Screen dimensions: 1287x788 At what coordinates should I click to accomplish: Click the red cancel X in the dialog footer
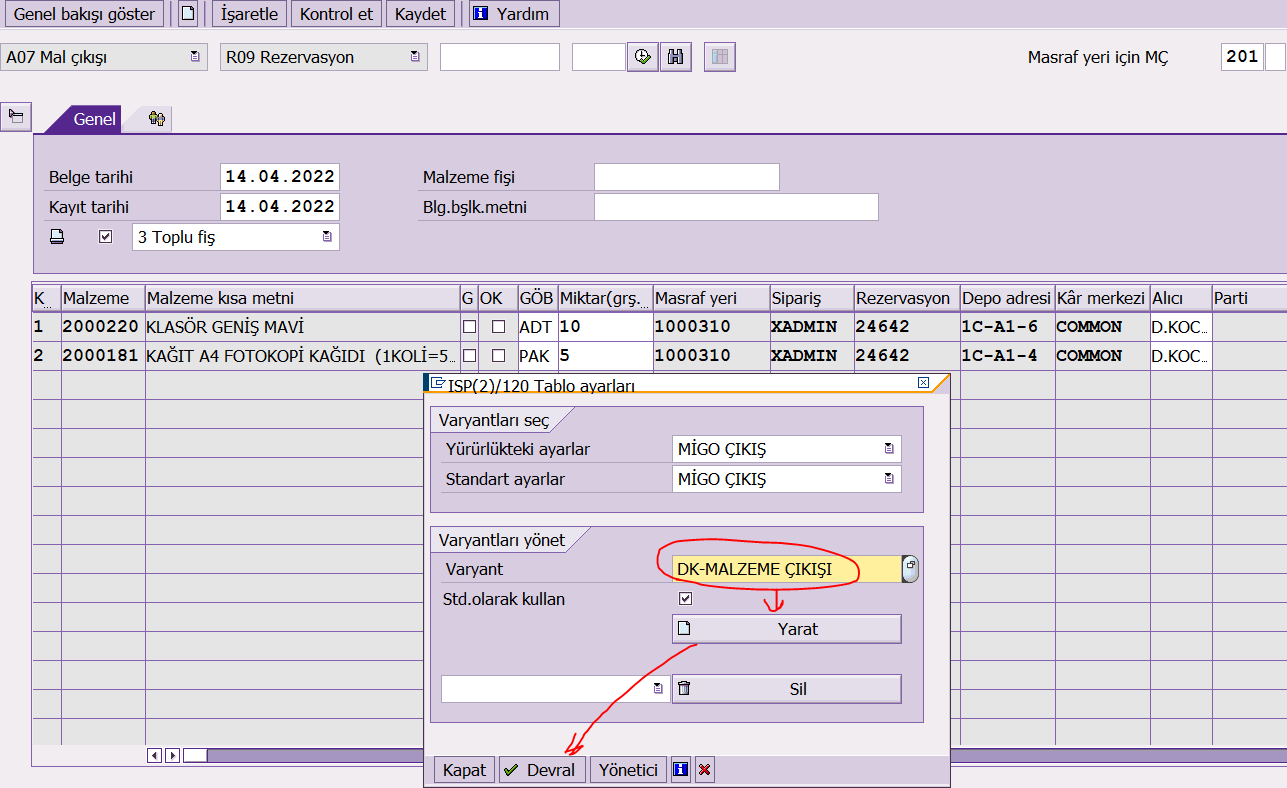tap(705, 769)
